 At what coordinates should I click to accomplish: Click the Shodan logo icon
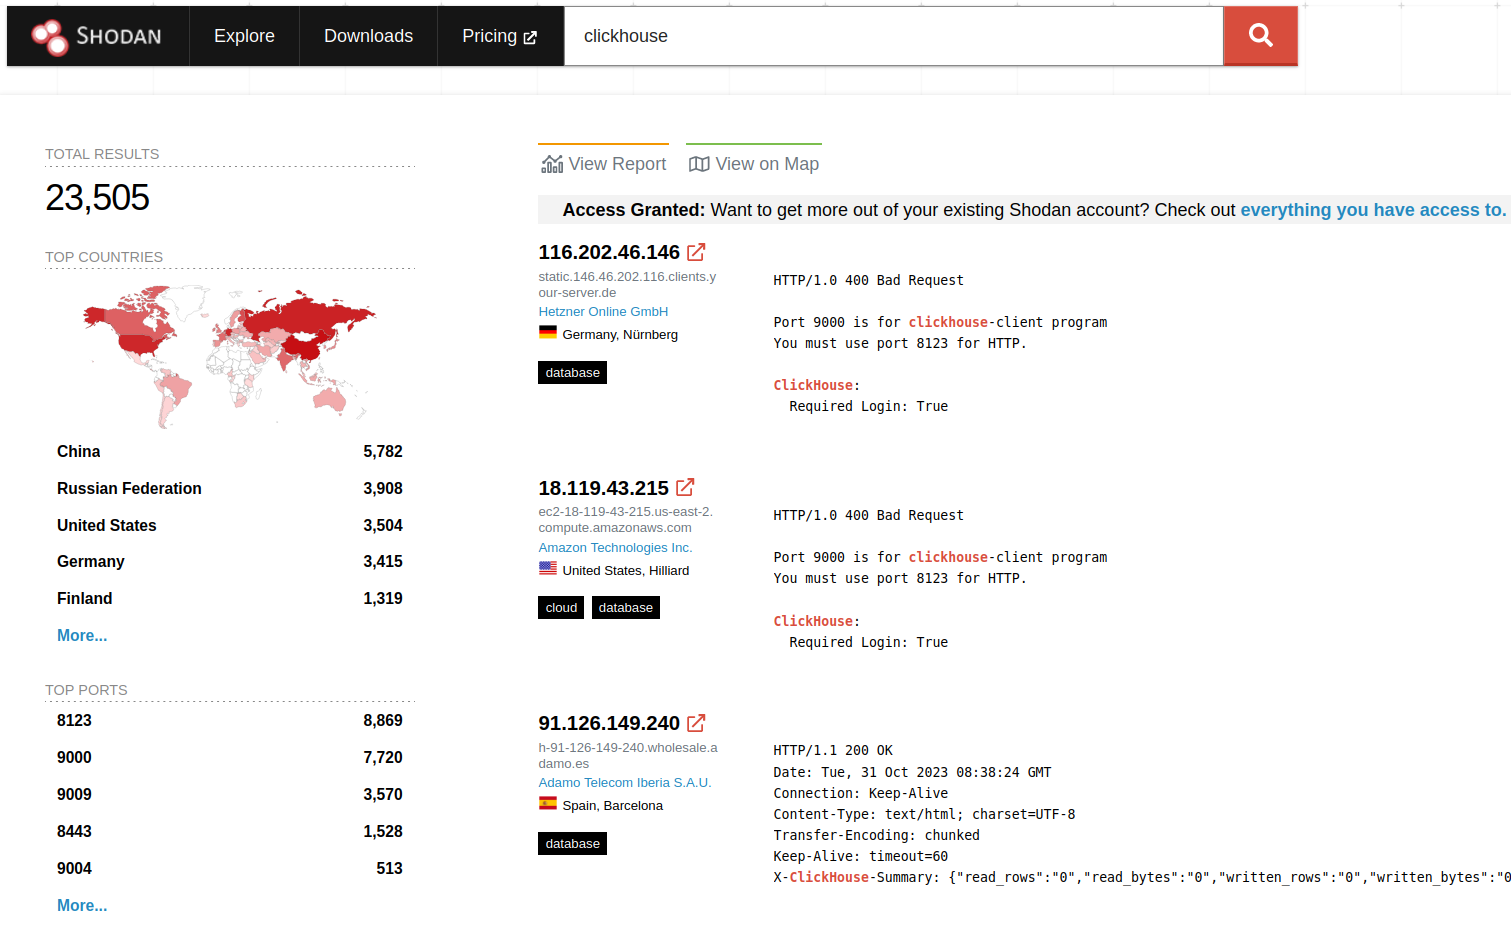tap(50, 37)
